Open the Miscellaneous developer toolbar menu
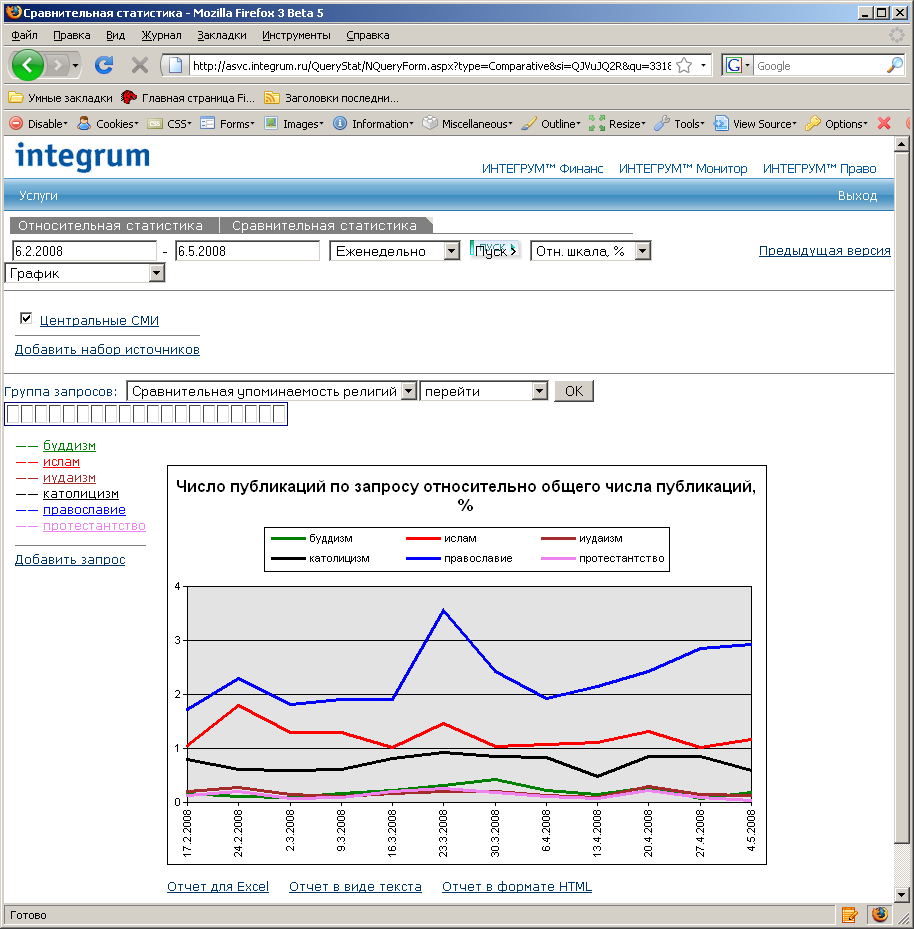The image size is (914, 929). pos(467,123)
